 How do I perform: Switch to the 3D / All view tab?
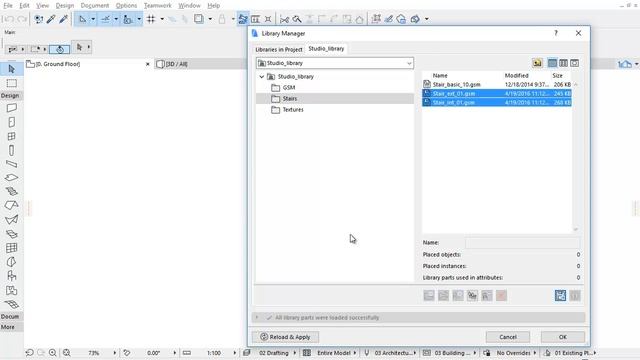[177, 64]
